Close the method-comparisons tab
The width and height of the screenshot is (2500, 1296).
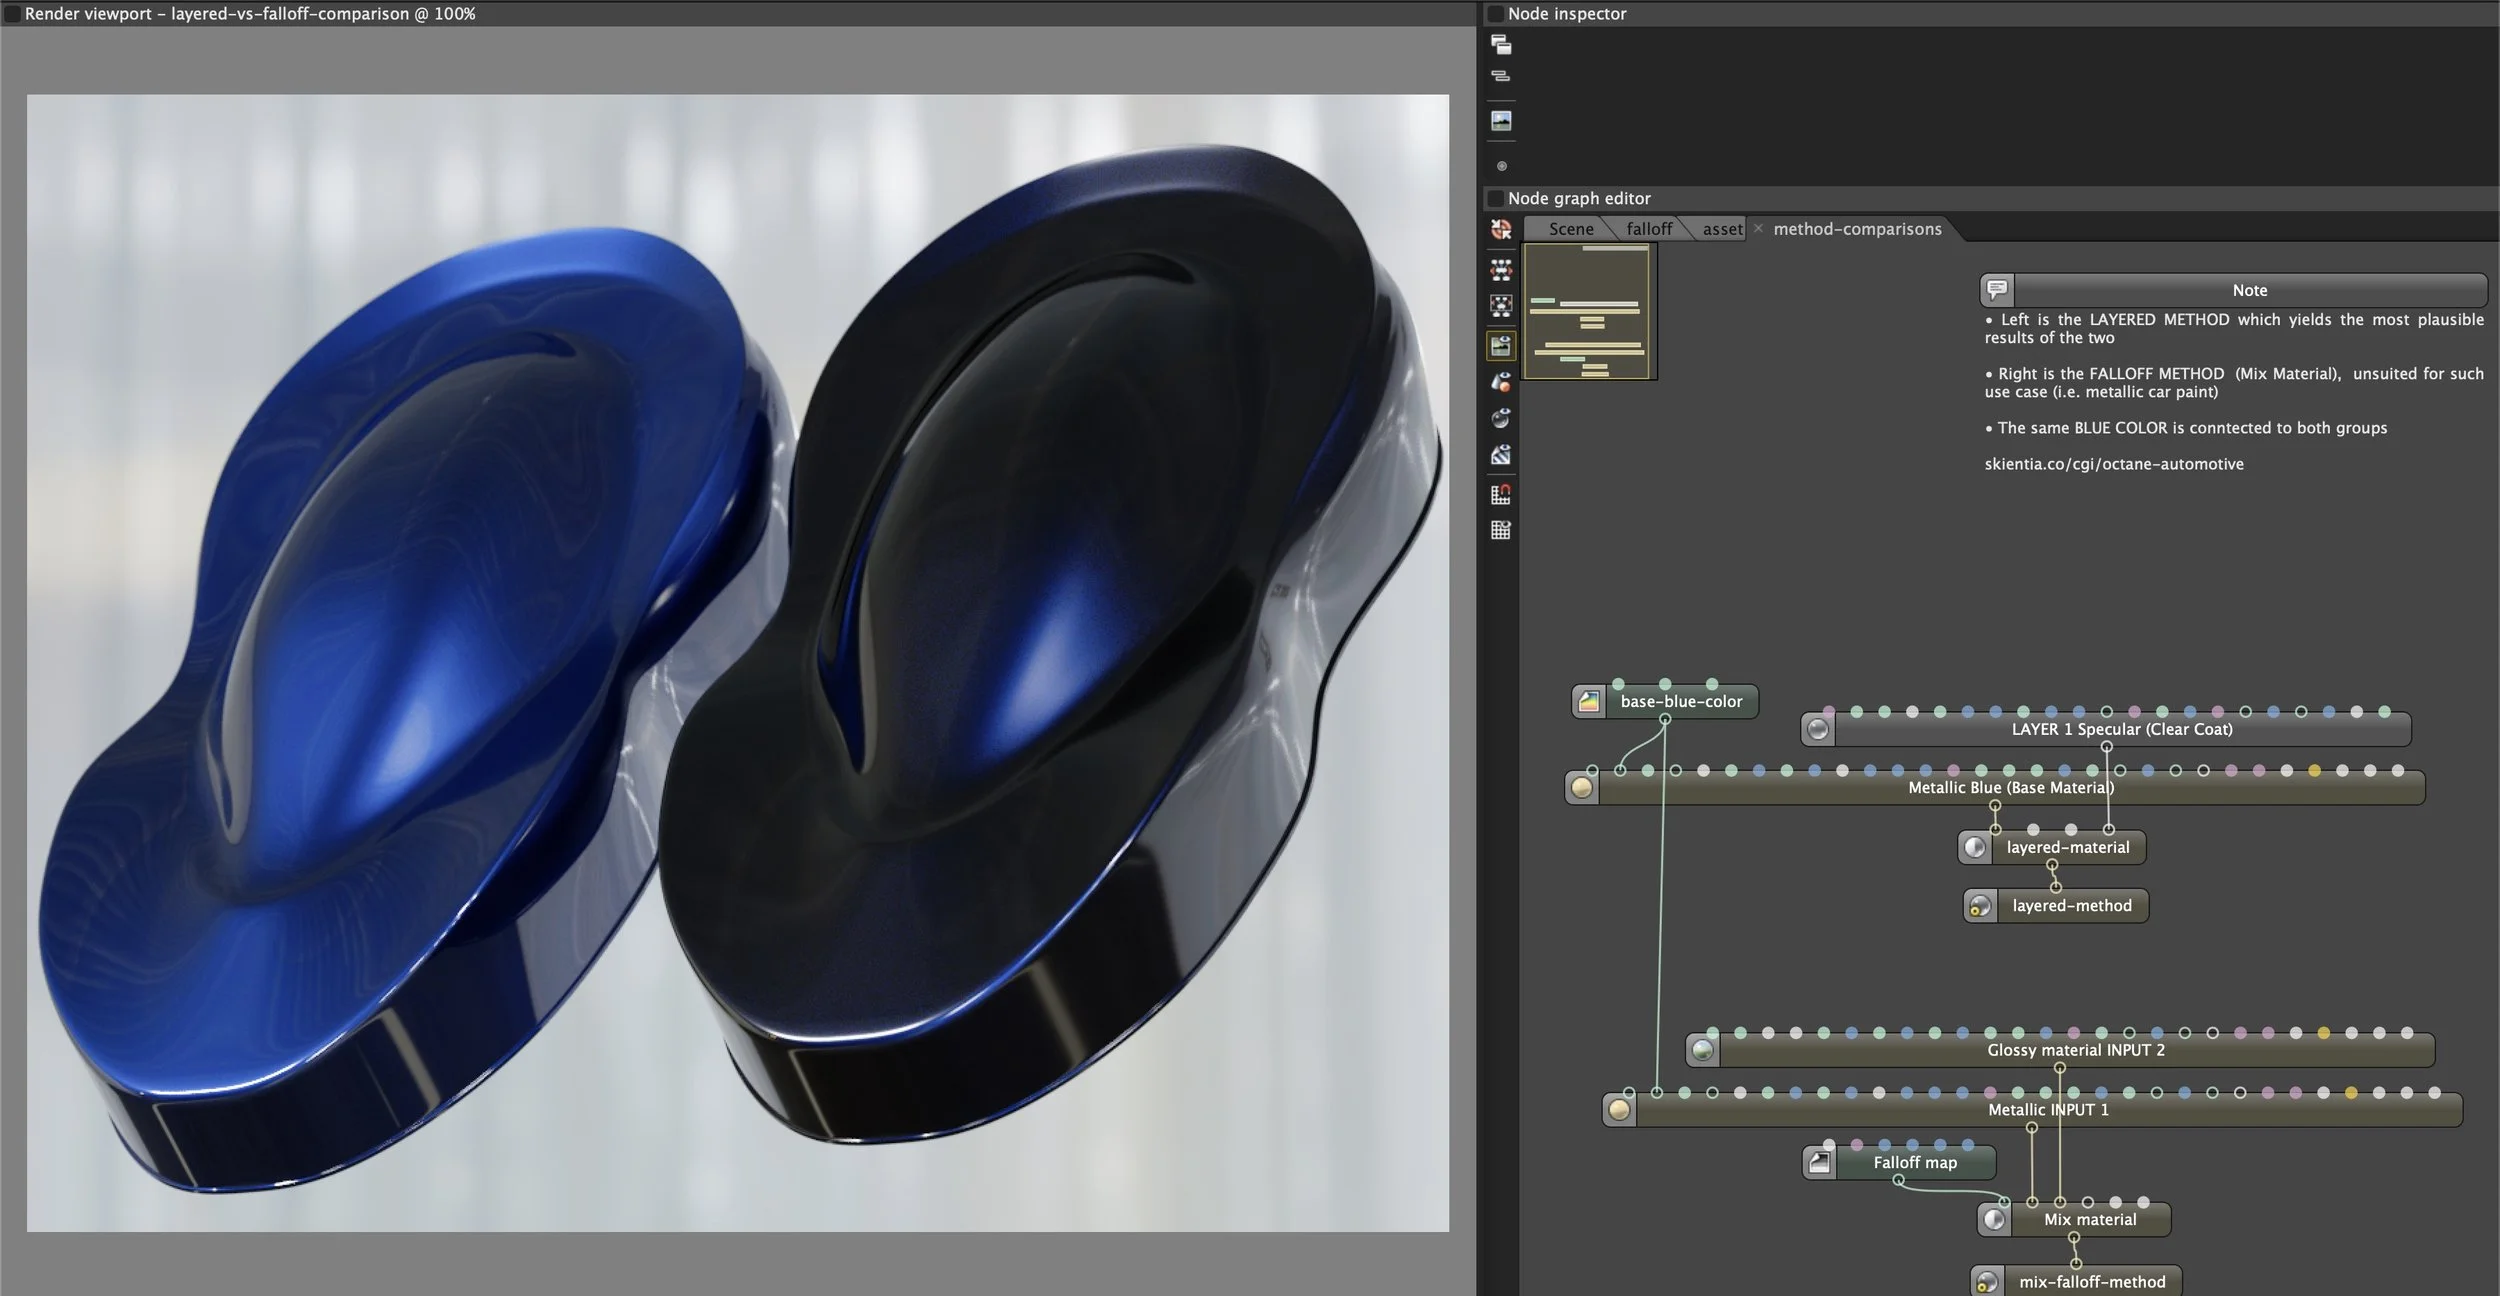pyautogui.click(x=1758, y=229)
